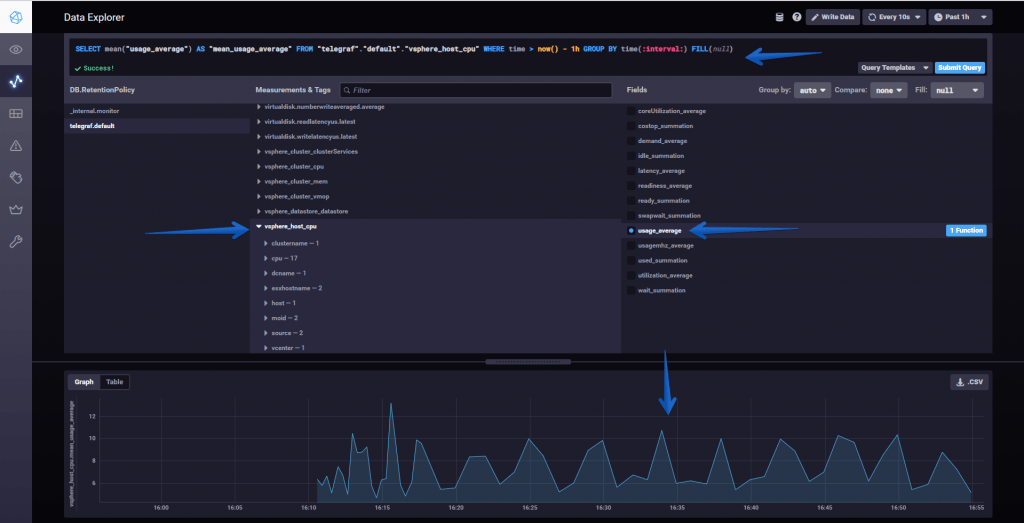This screenshot has height=523, width=1024.
Task: Click the Measurements Filter search field
Action: (x=475, y=90)
